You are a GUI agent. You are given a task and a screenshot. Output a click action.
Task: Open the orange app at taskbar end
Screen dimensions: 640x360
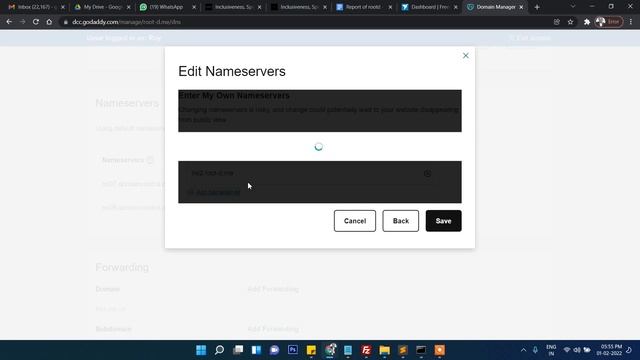(440, 350)
